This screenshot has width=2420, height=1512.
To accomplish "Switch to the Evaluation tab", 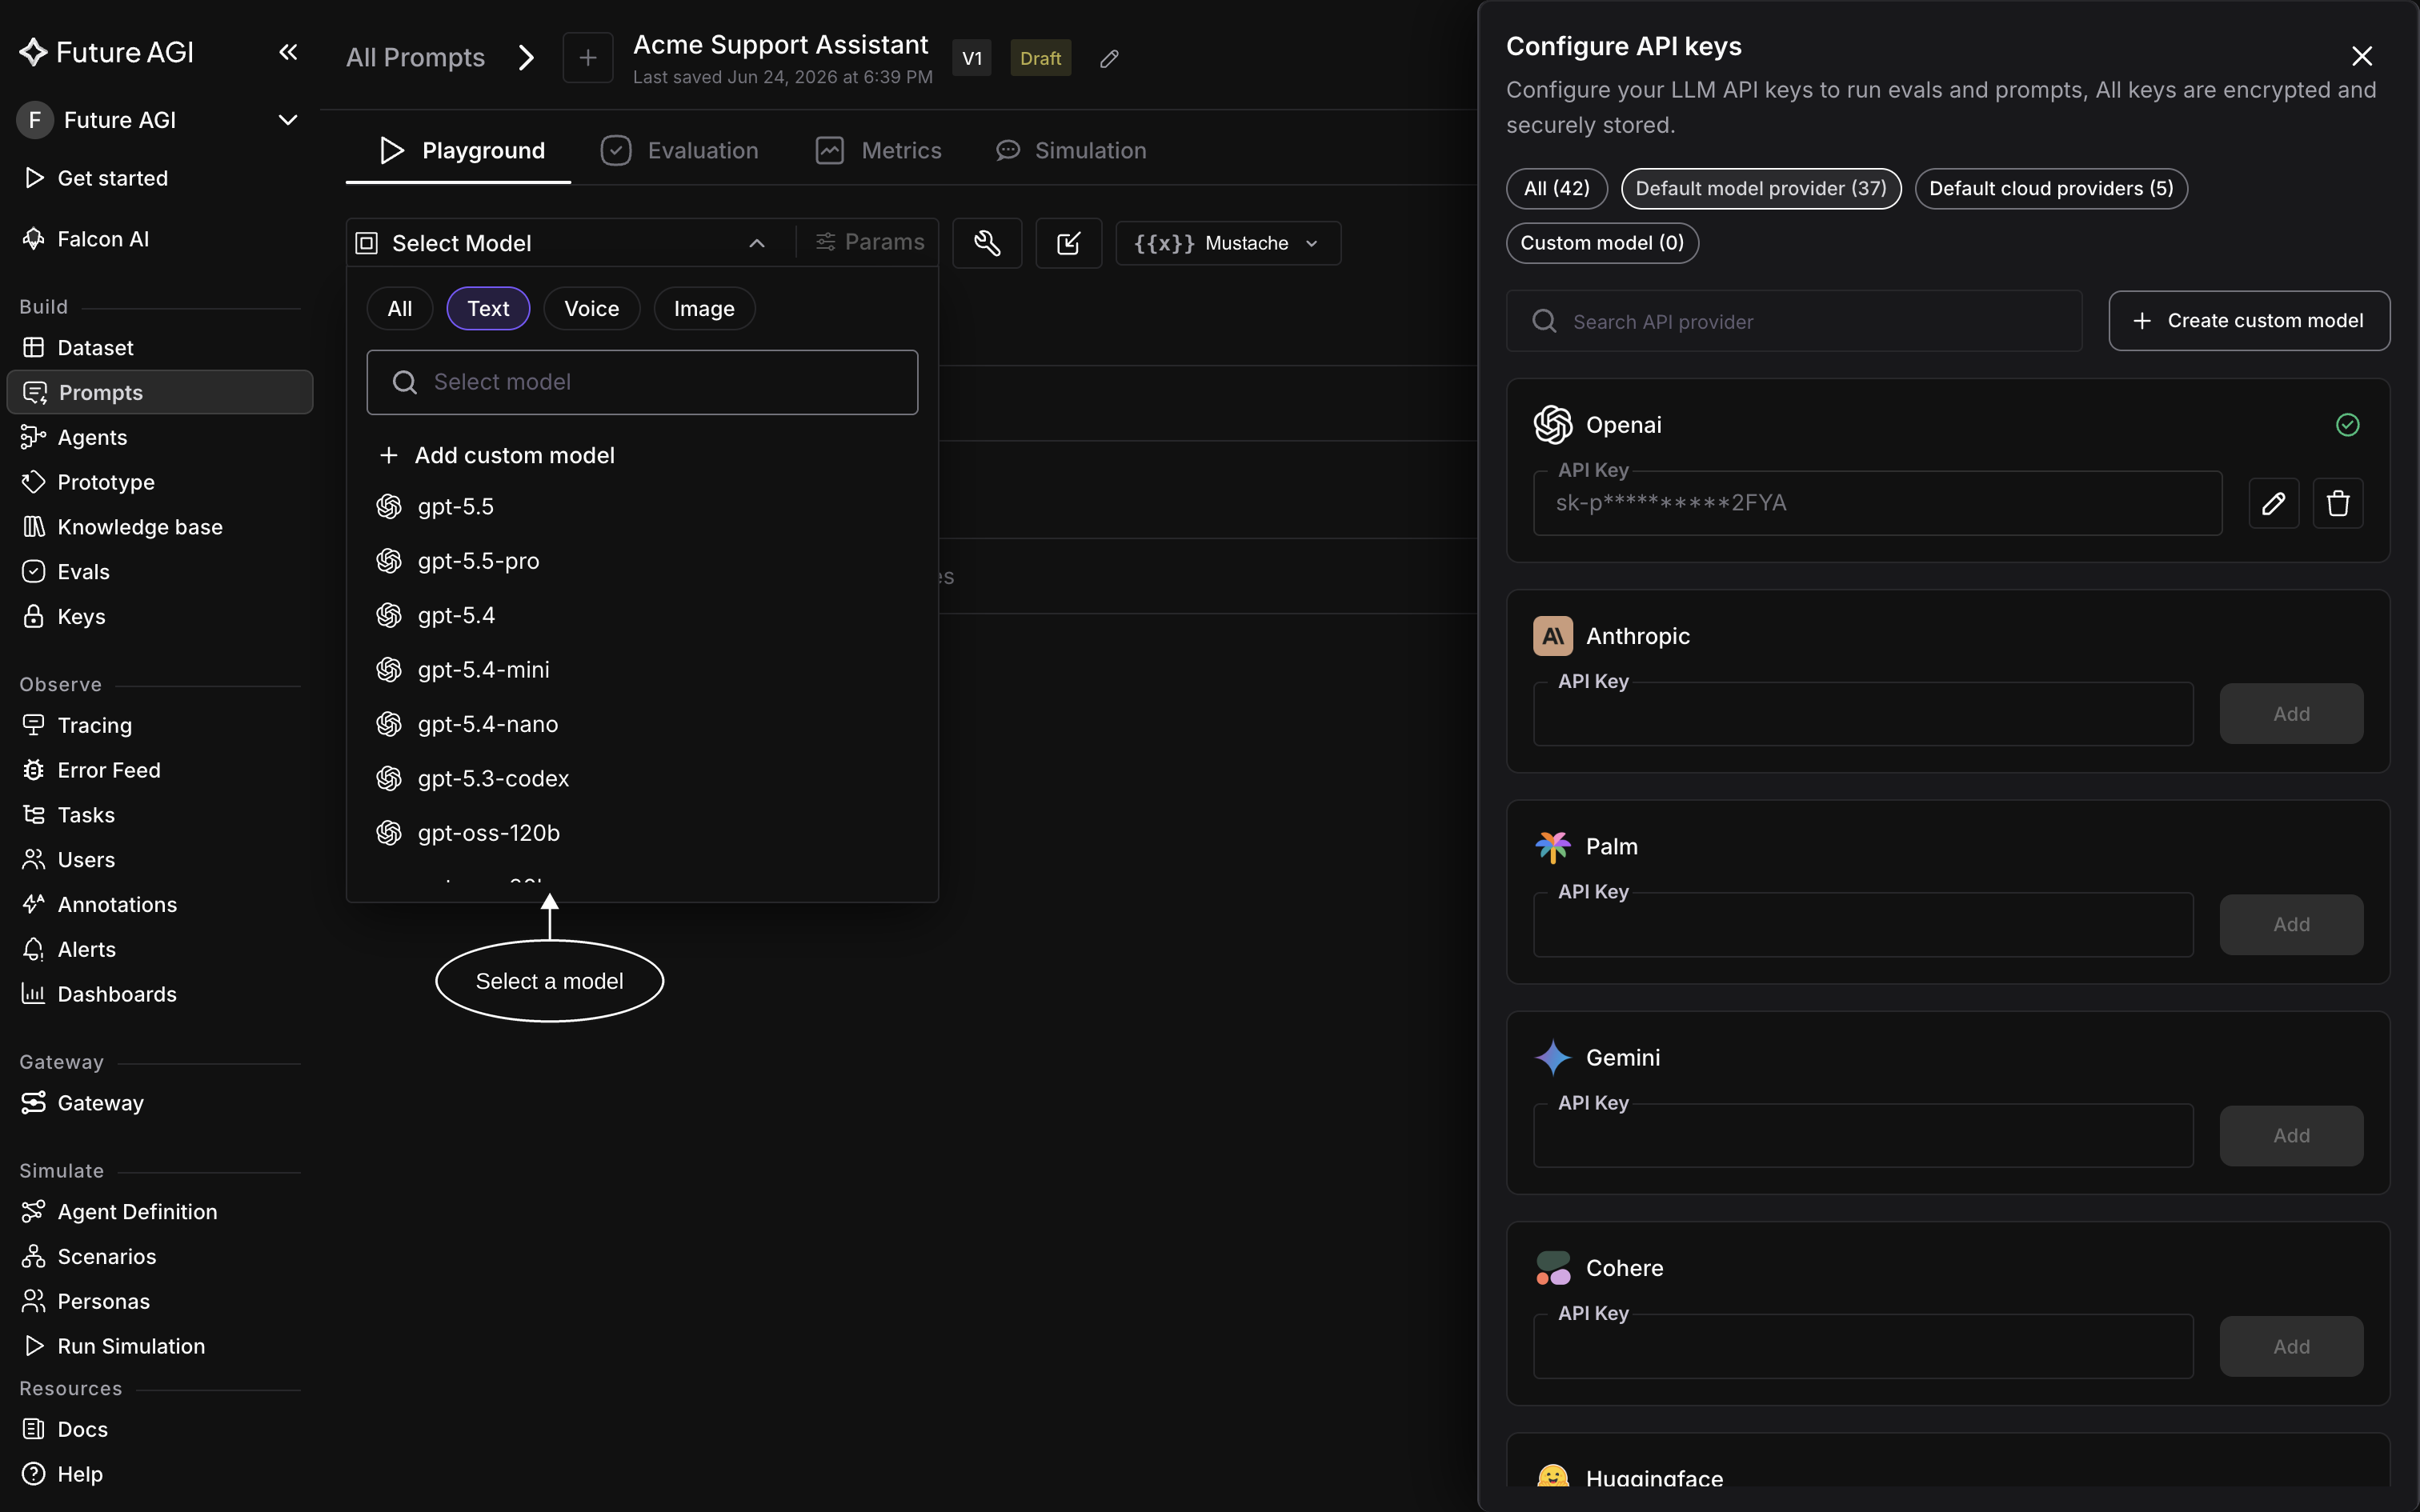I will (x=679, y=150).
